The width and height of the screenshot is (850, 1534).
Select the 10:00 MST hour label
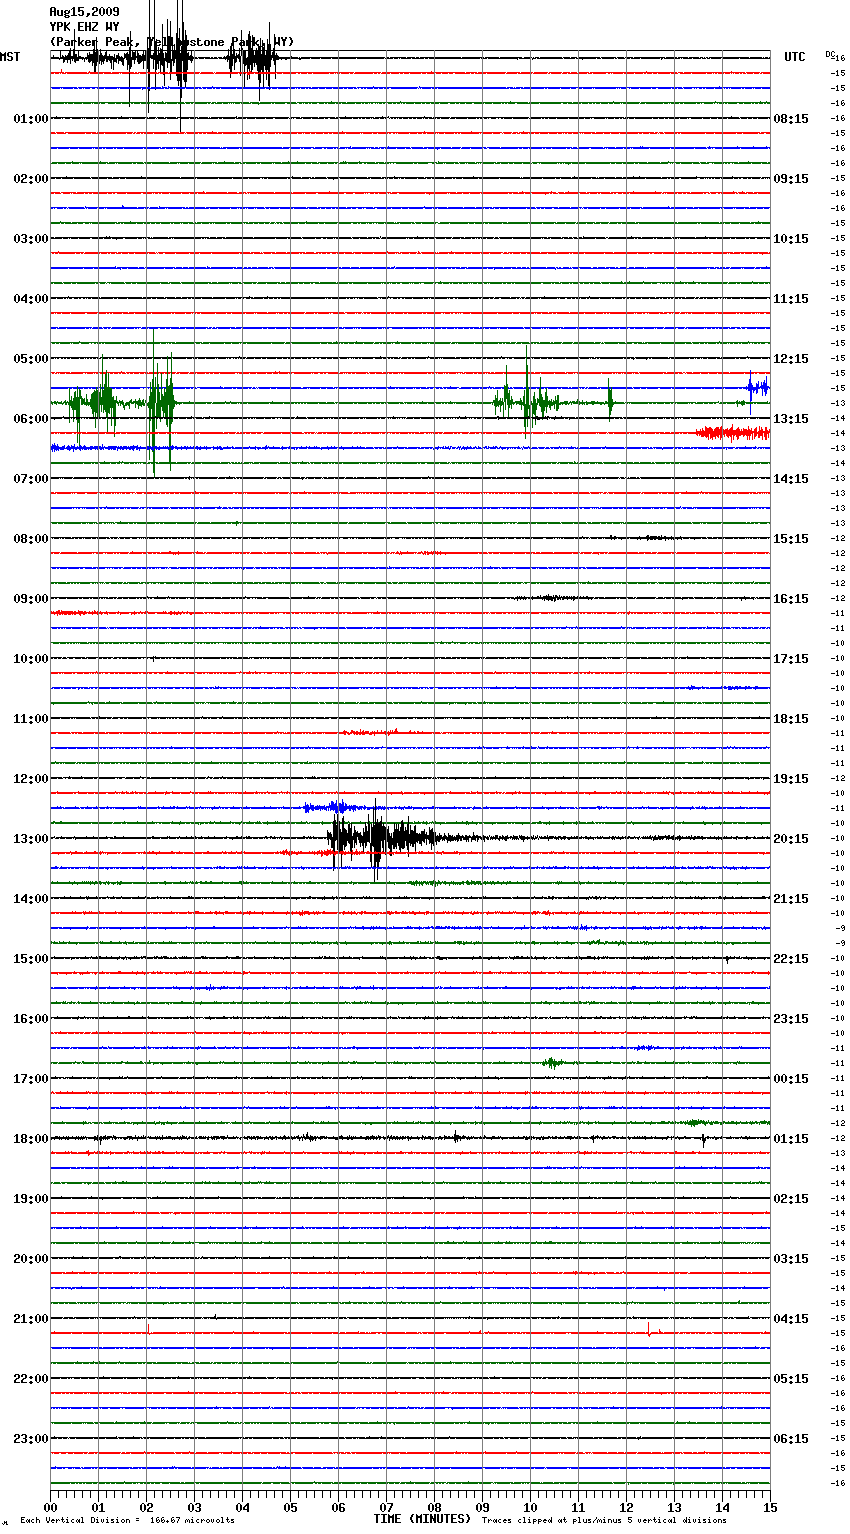[x=31, y=659]
